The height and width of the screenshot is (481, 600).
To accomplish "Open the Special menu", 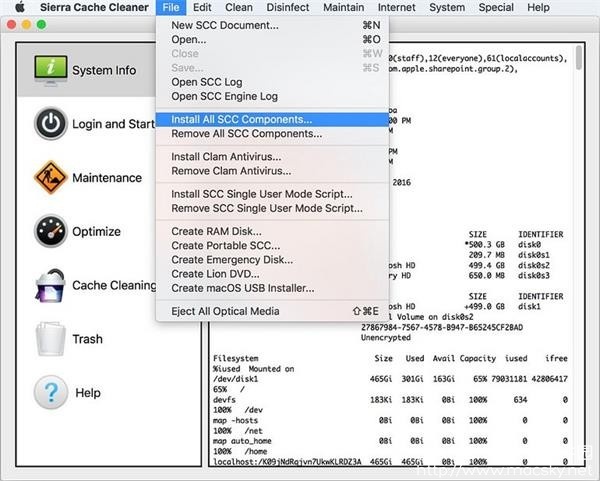I will [x=496, y=7].
